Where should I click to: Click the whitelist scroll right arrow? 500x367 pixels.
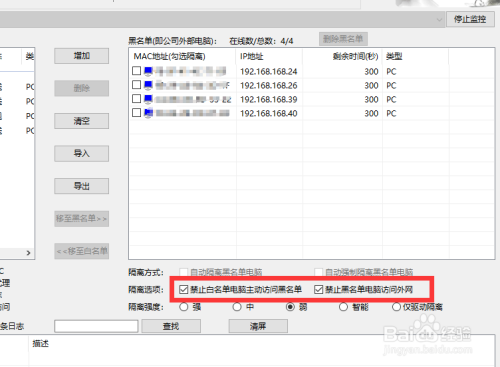click(29, 253)
